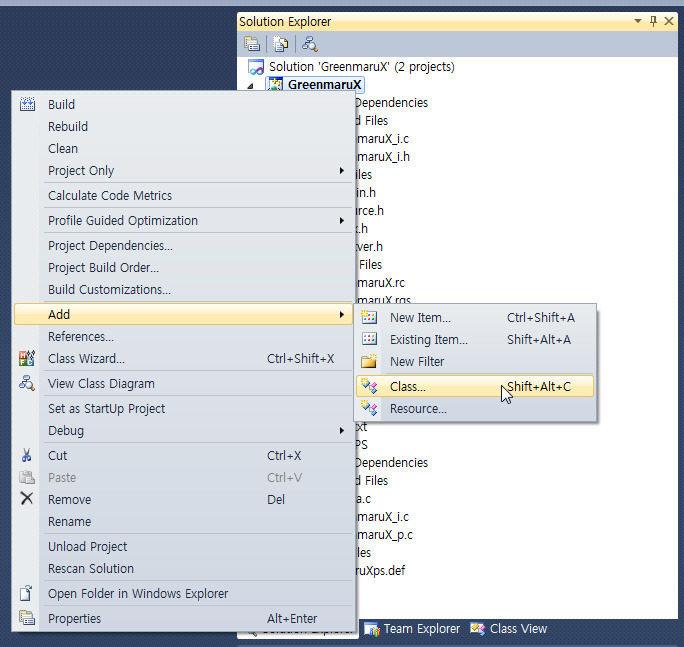Close the Solution Explorer panel
This screenshot has height=647, width=684.
(x=669, y=21)
